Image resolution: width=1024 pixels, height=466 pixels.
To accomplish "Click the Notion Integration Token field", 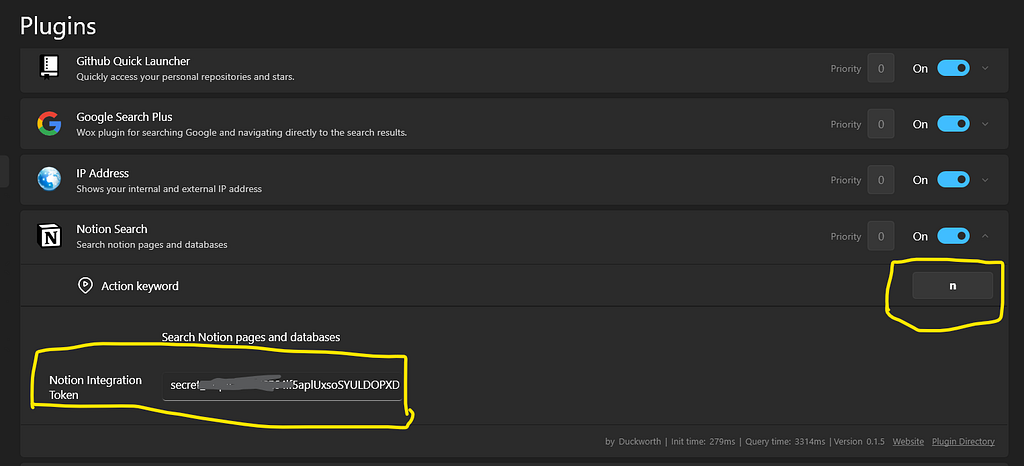I will pyautogui.click(x=282, y=385).
